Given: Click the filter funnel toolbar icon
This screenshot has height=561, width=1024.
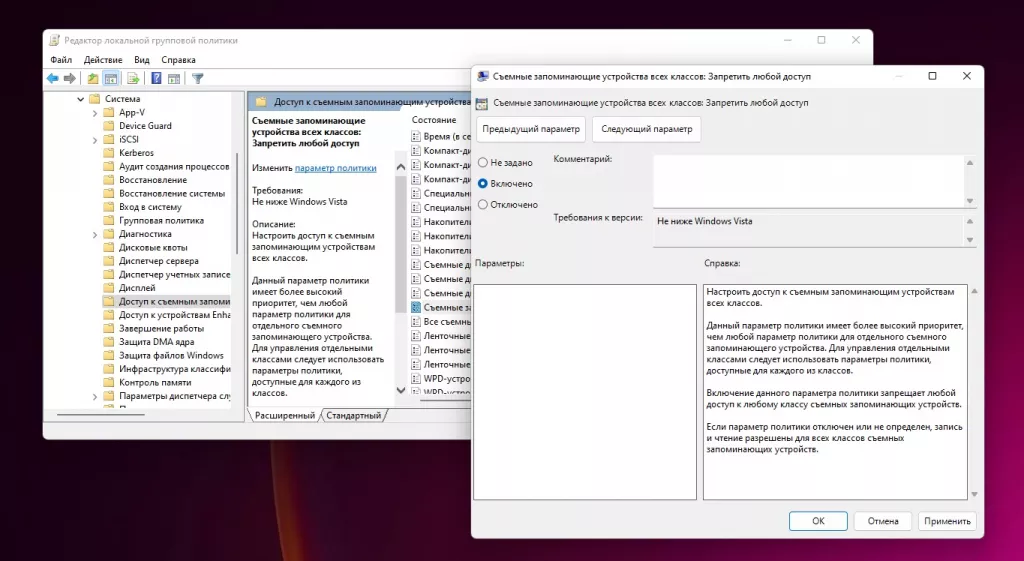Looking at the screenshot, I should click(x=198, y=78).
